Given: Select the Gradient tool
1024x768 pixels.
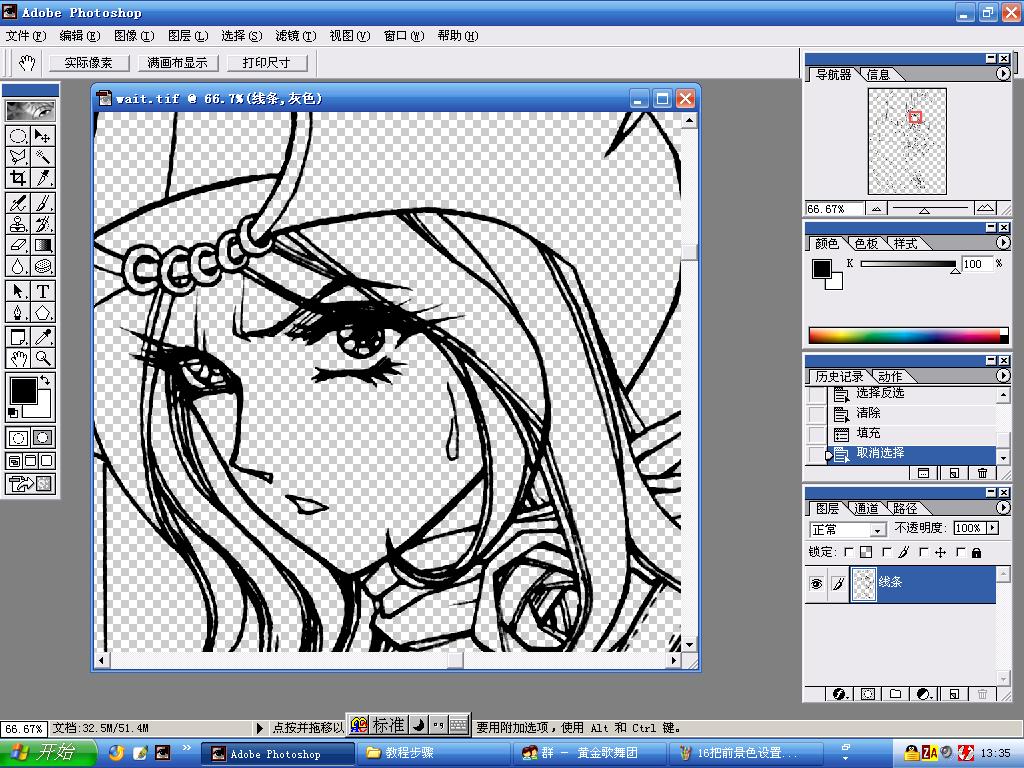Looking at the screenshot, I should tap(43, 245).
